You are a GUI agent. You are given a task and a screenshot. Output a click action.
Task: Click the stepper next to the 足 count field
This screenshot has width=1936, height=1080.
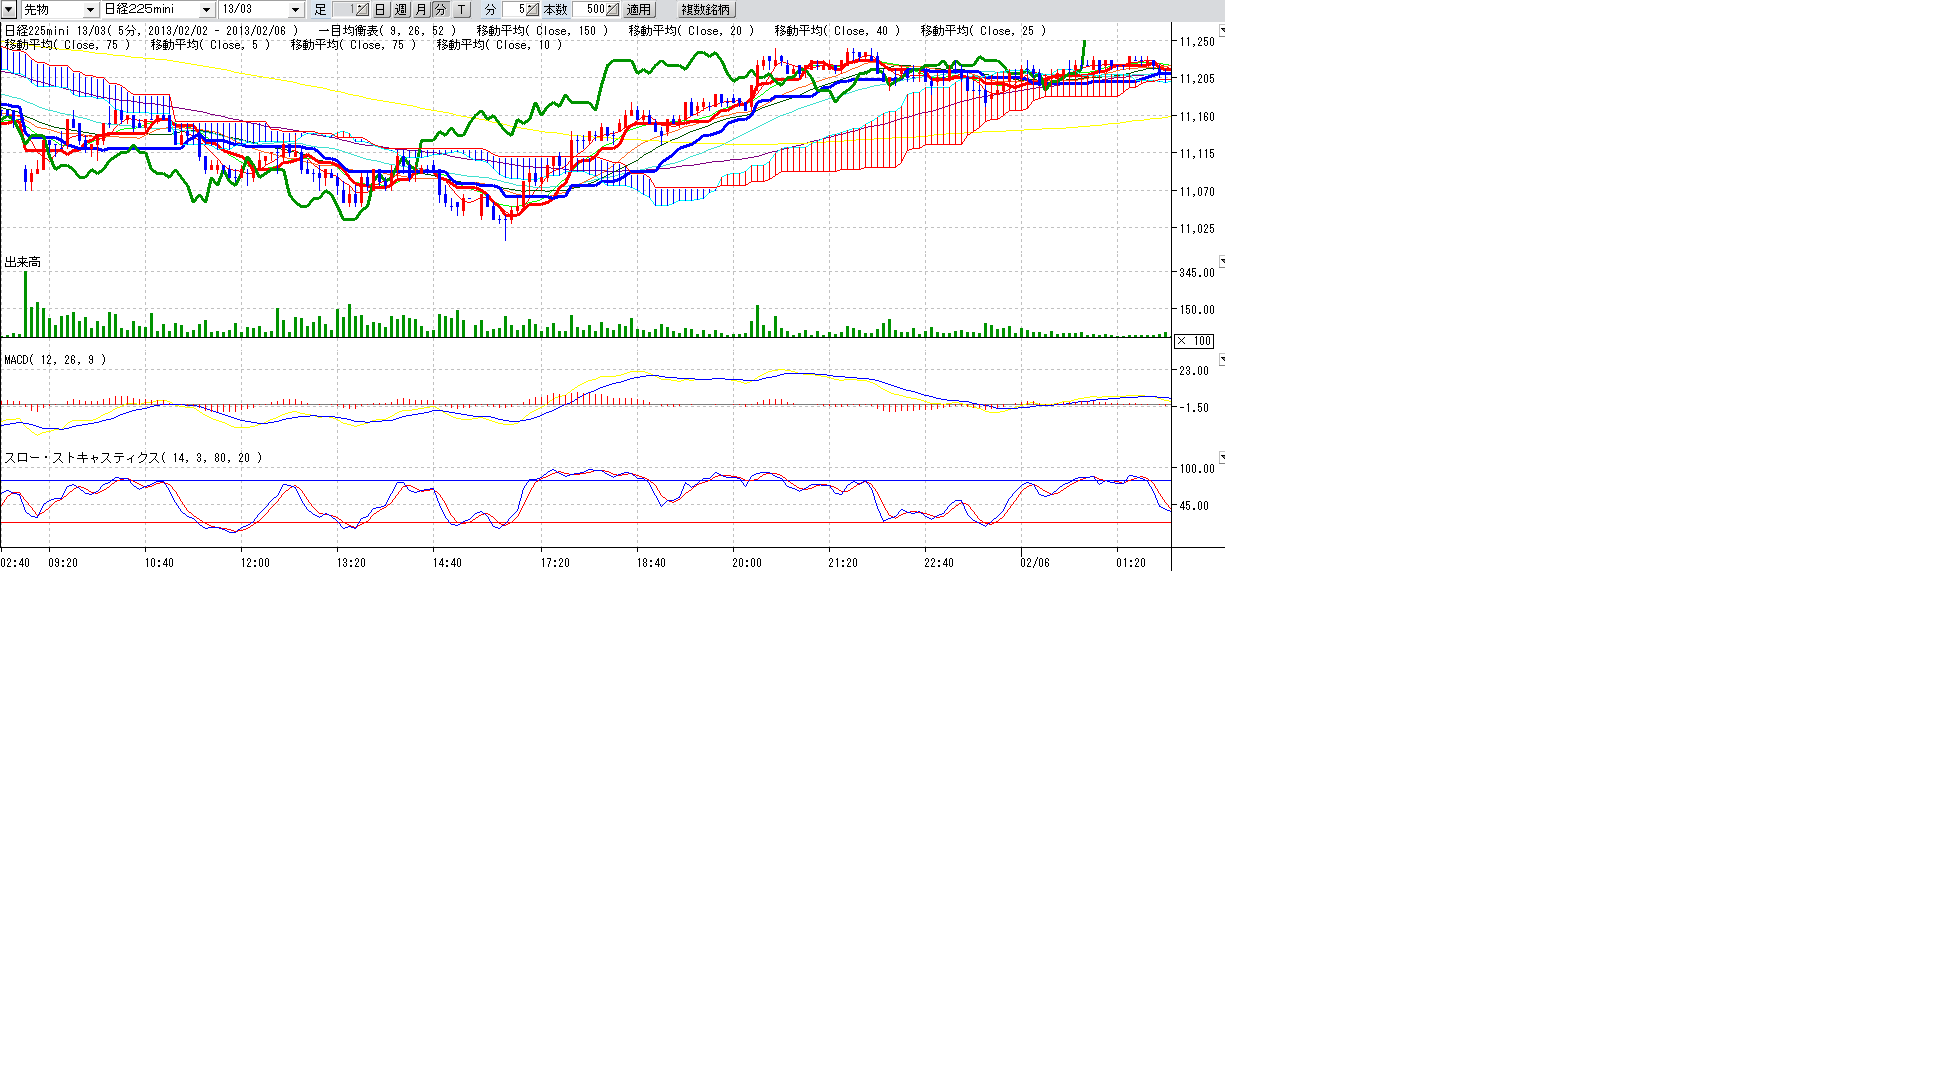[362, 9]
